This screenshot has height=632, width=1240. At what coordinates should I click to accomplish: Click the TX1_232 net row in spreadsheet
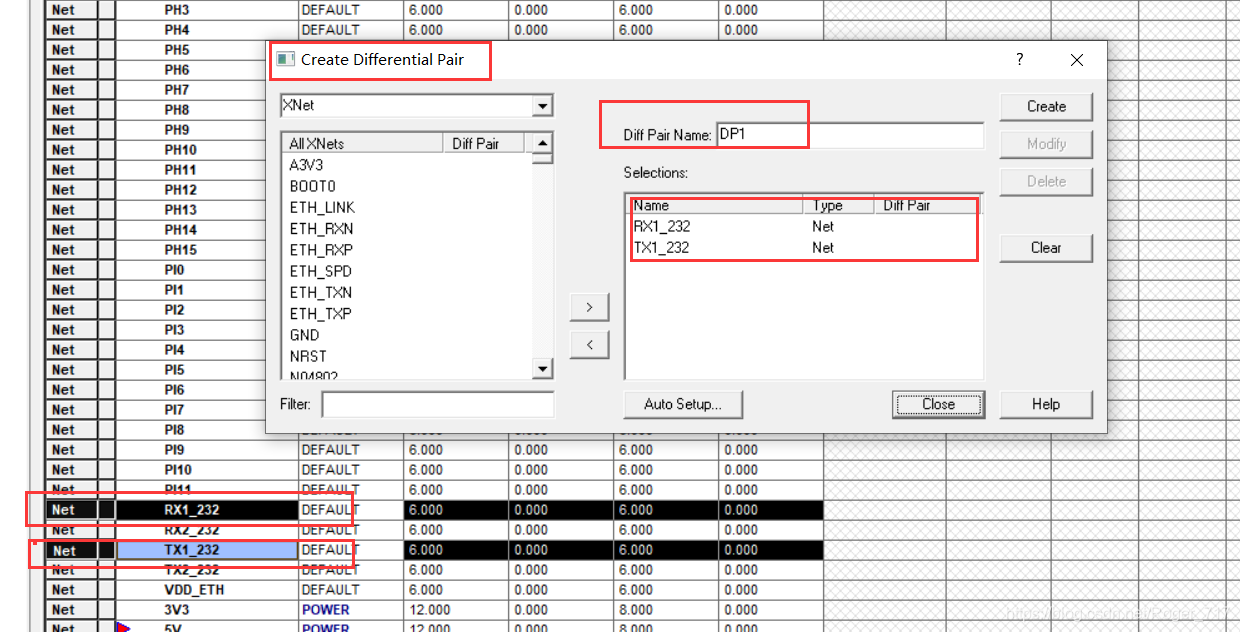207,550
